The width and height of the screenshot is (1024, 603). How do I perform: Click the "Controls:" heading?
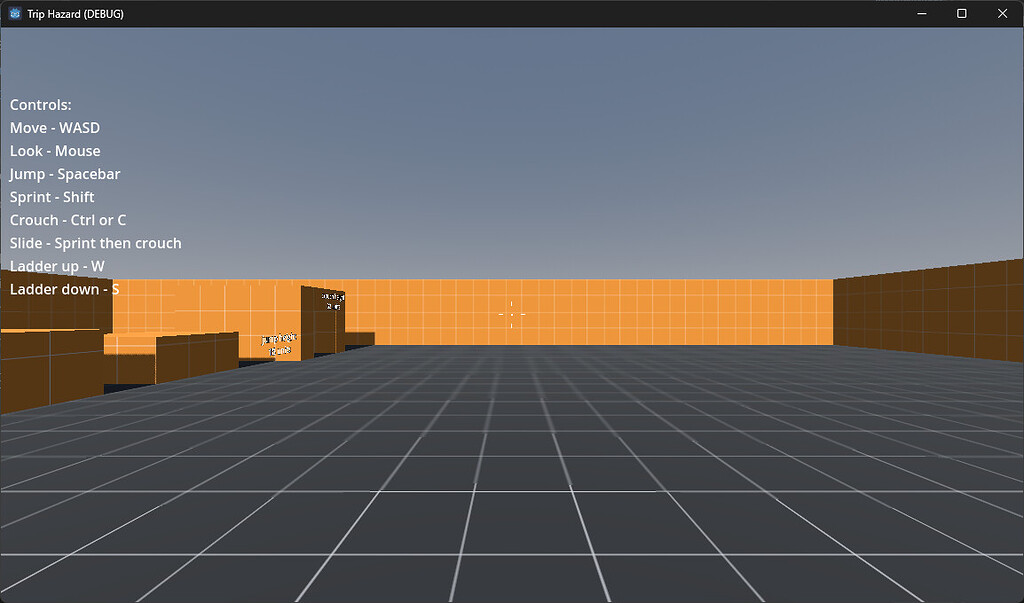click(40, 105)
